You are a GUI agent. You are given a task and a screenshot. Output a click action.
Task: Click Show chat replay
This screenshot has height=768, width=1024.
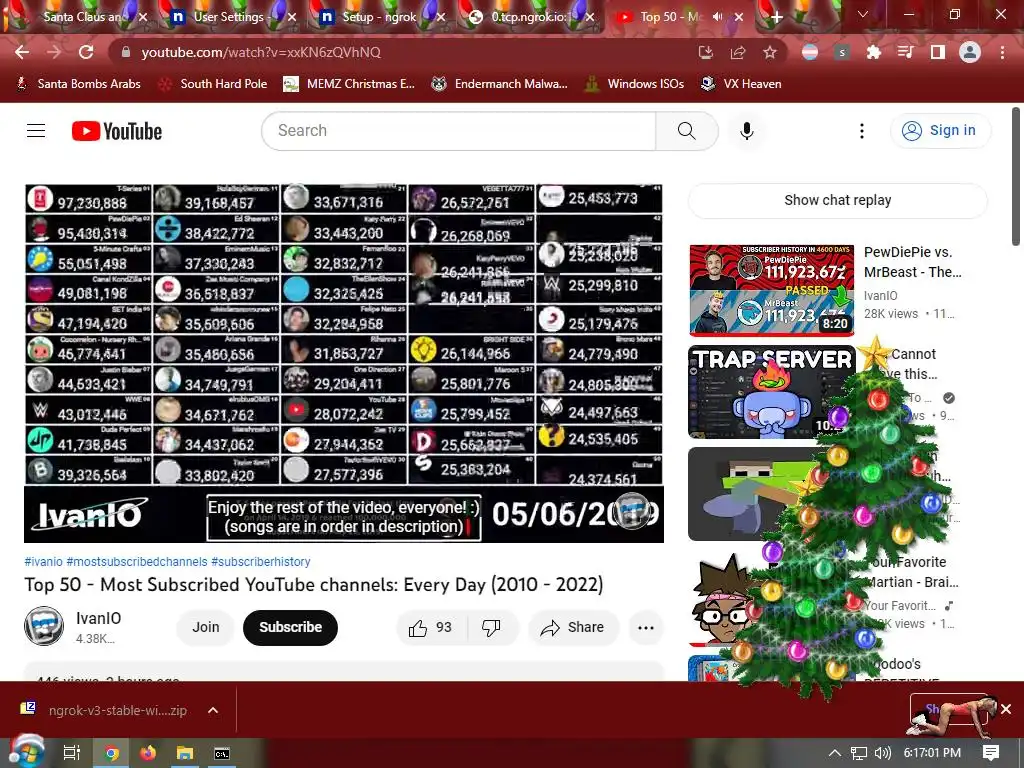(837, 200)
